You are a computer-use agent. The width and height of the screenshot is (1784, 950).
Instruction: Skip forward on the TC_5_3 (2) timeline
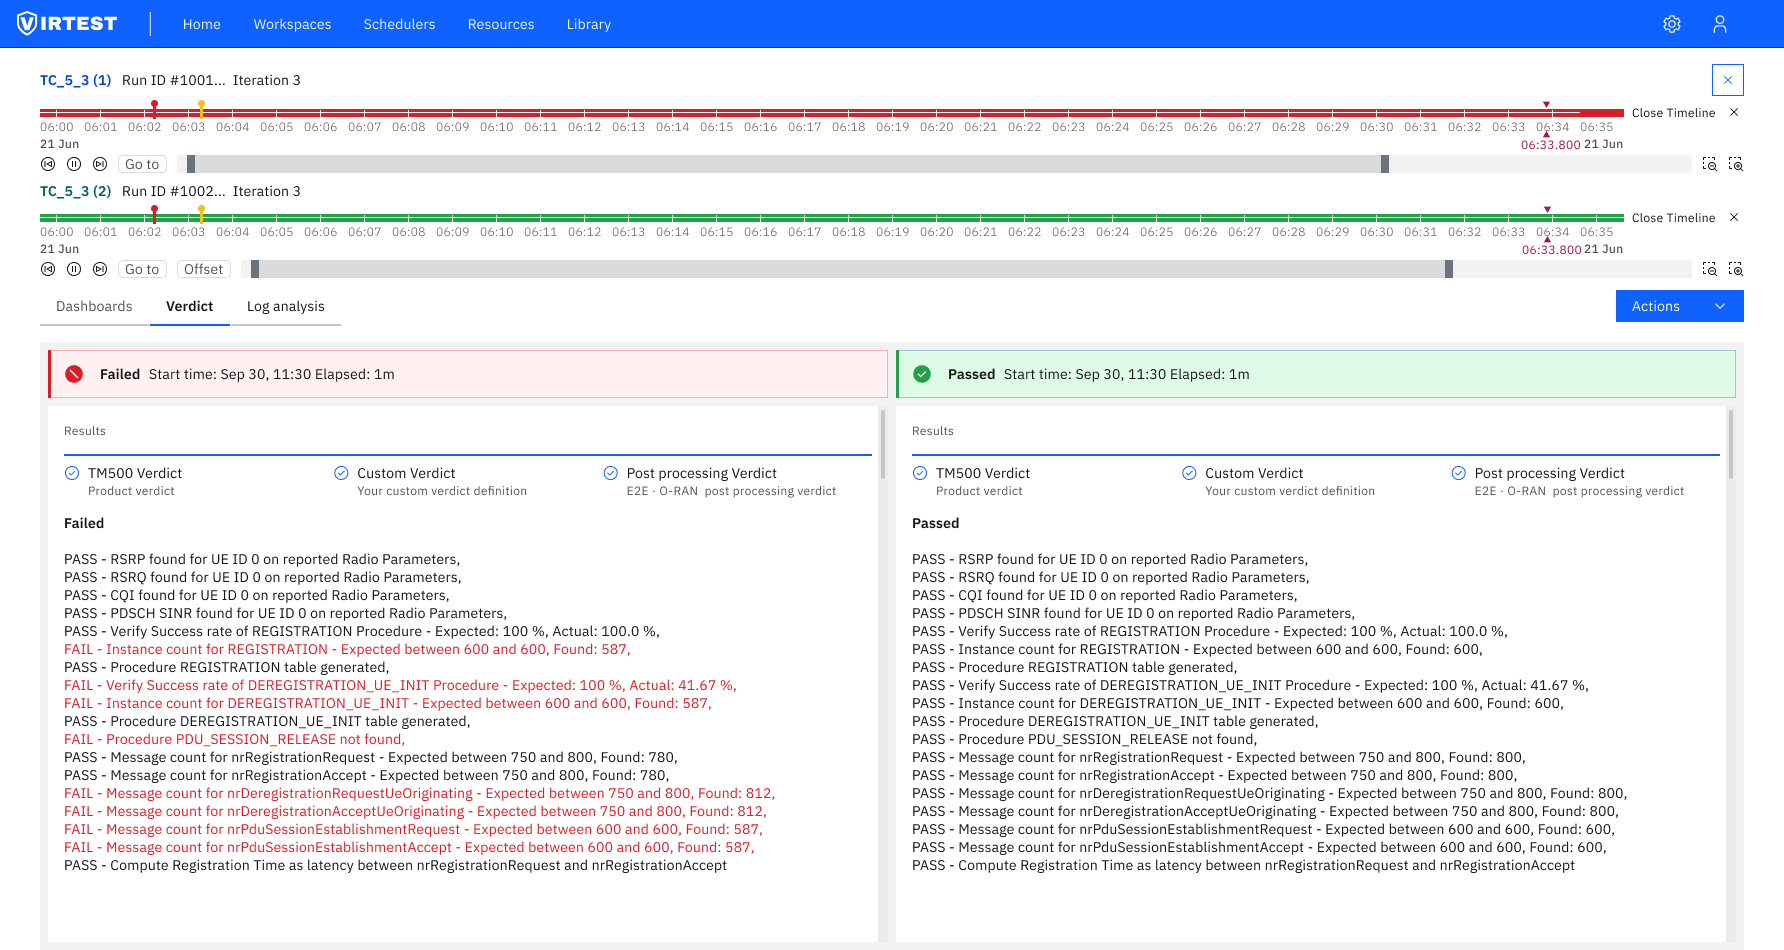[x=99, y=268]
